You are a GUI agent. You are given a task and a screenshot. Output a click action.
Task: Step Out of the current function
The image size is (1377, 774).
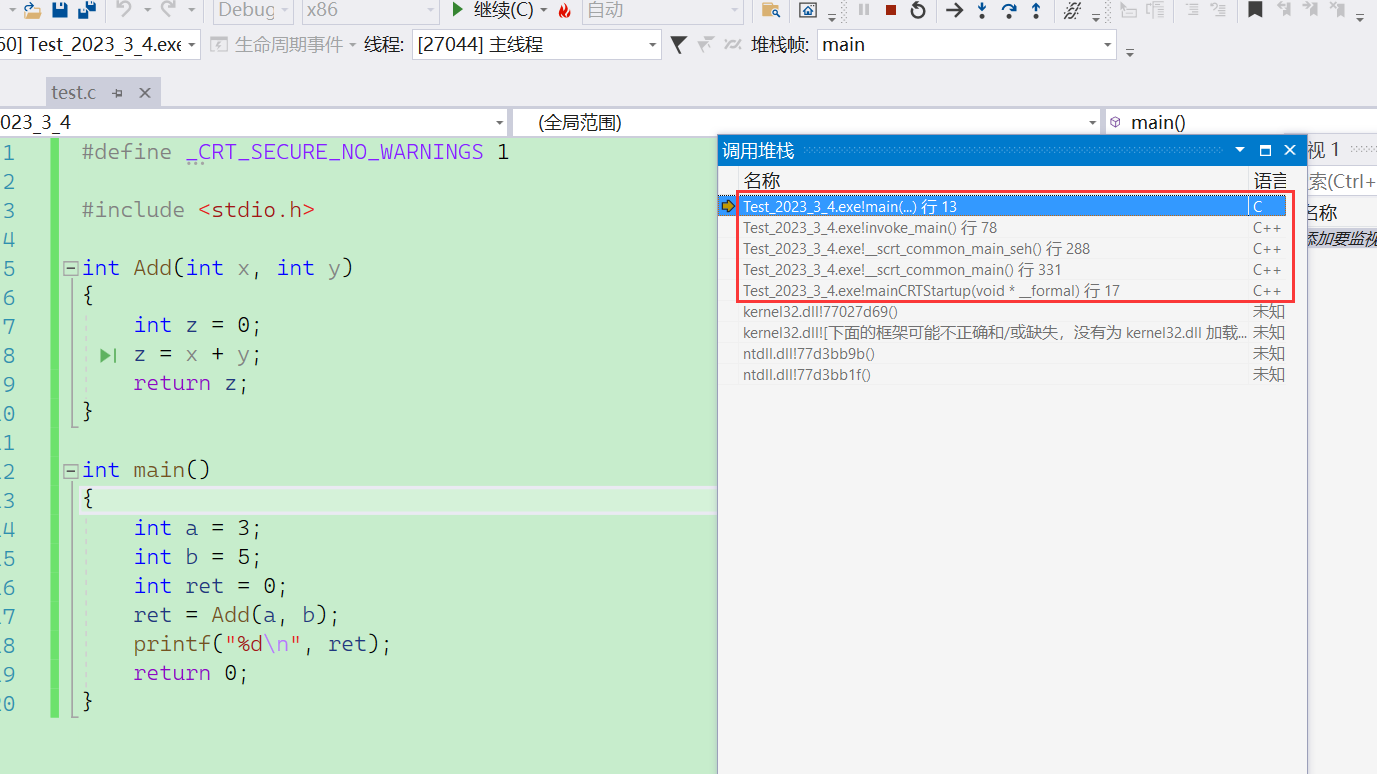(x=1036, y=10)
